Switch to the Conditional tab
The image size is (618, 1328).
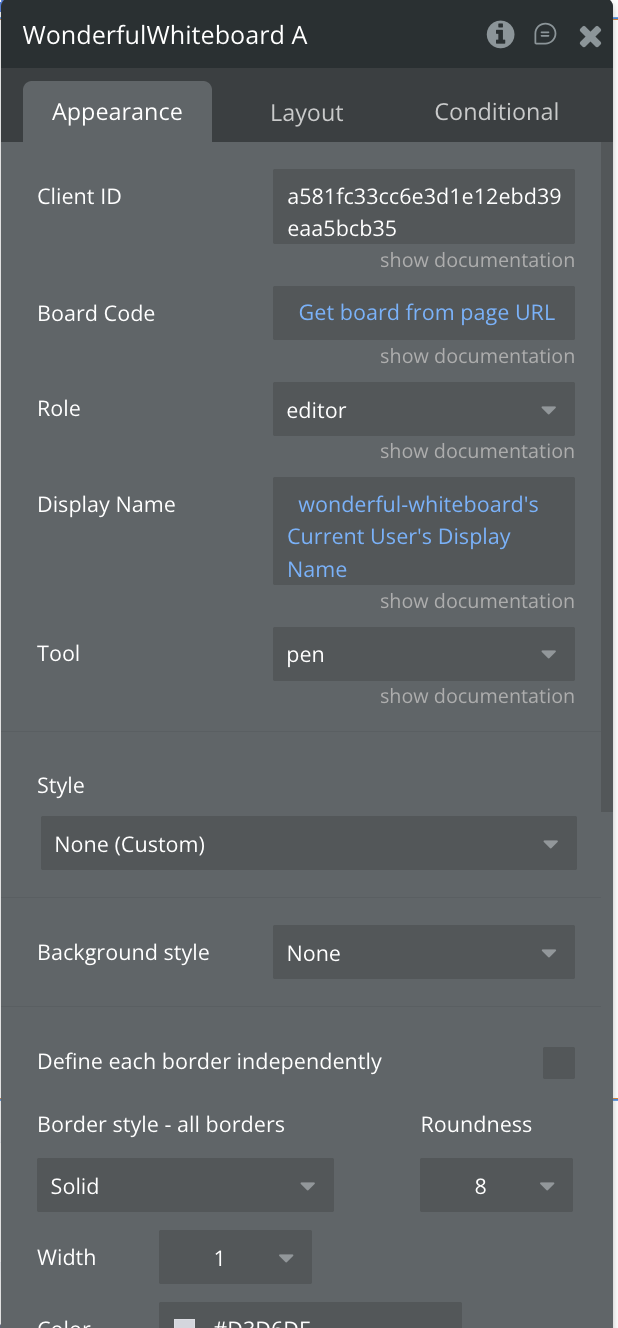coord(496,112)
